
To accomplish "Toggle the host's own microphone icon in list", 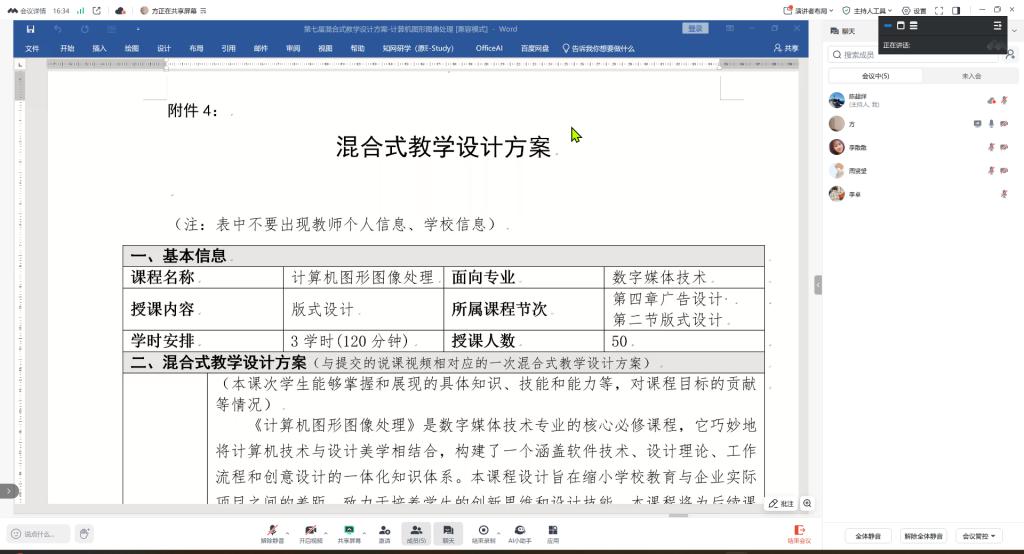I will (x=1004, y=100).
